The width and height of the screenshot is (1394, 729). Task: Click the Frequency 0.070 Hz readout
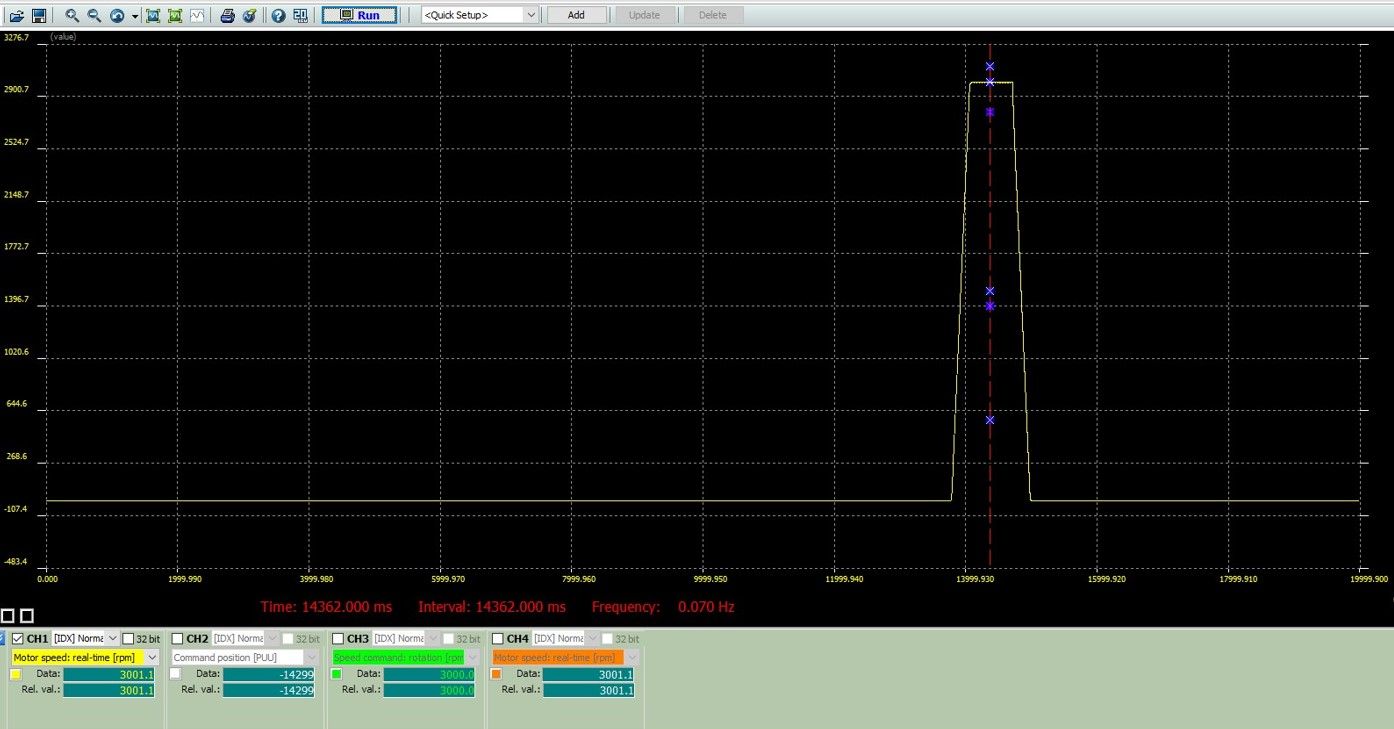click(663, 607)
